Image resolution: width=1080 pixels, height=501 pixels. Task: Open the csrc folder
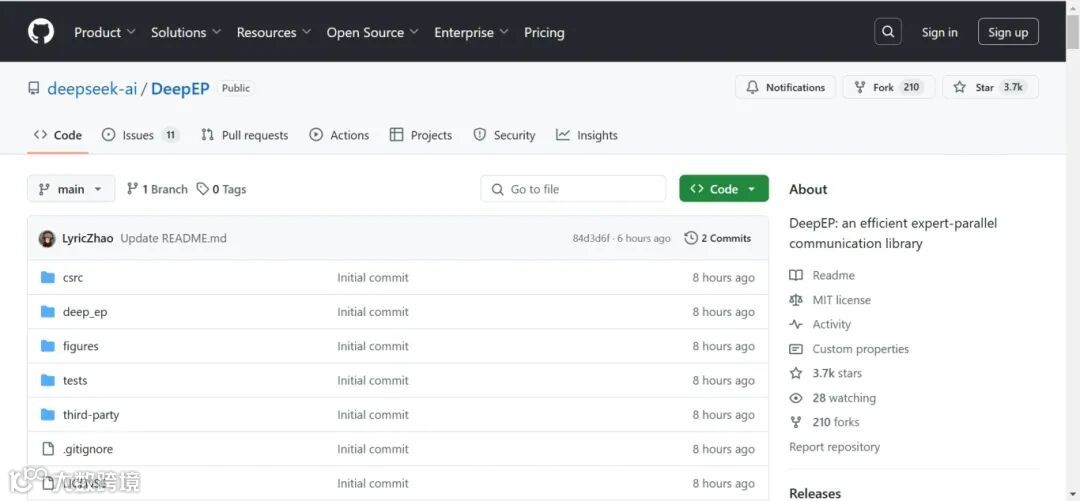(x=73, y=278)
